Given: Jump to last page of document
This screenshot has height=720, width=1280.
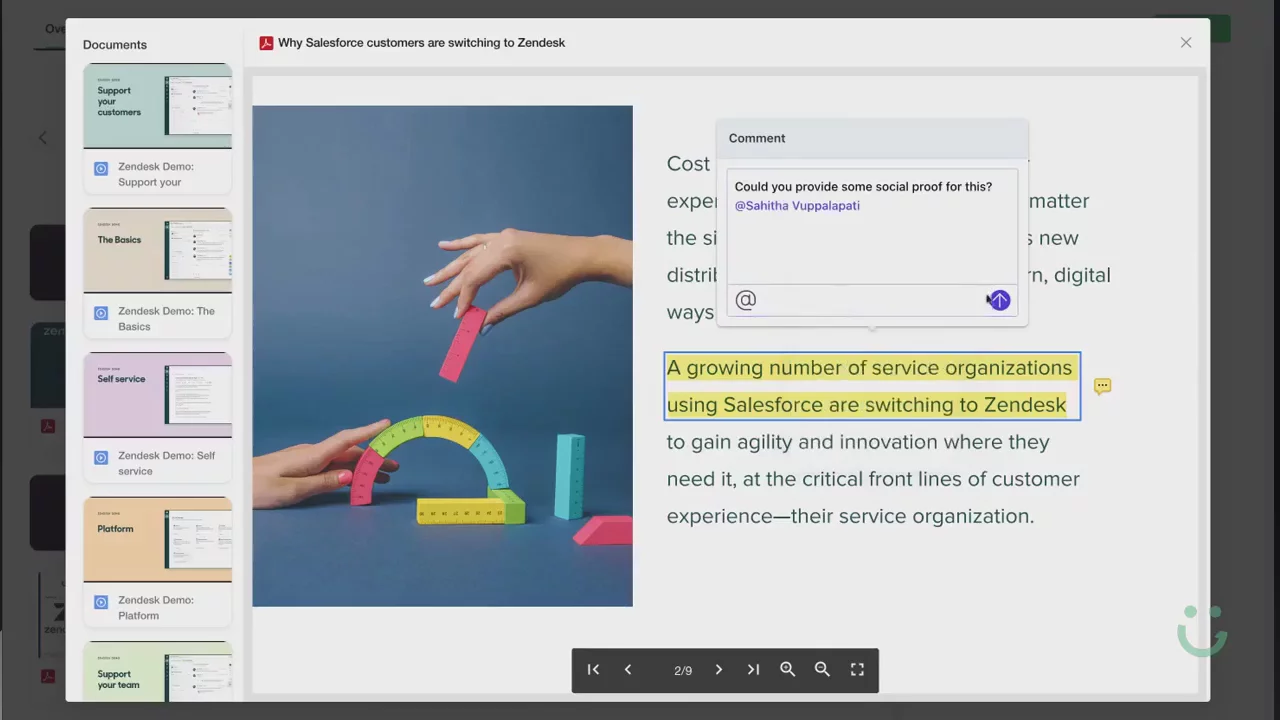Looking at the screenshot, I should [753, 670].
